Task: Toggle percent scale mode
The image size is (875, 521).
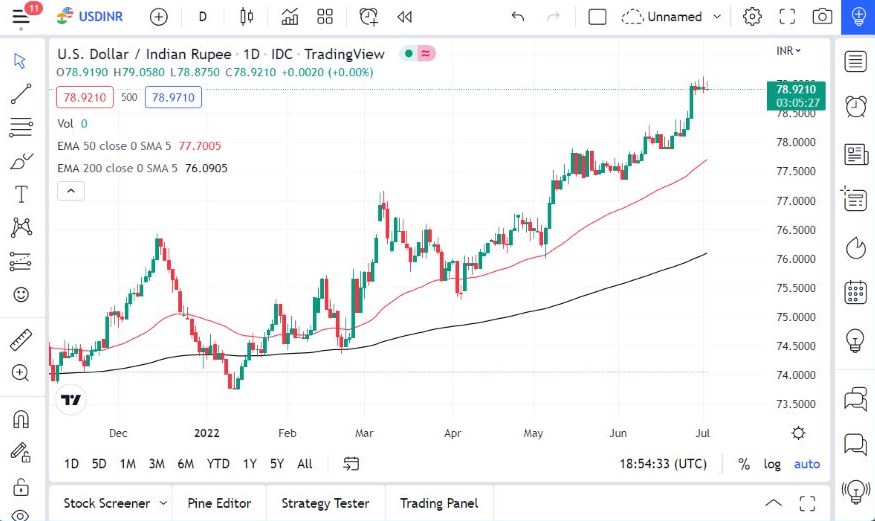Action: coord(744,464)
